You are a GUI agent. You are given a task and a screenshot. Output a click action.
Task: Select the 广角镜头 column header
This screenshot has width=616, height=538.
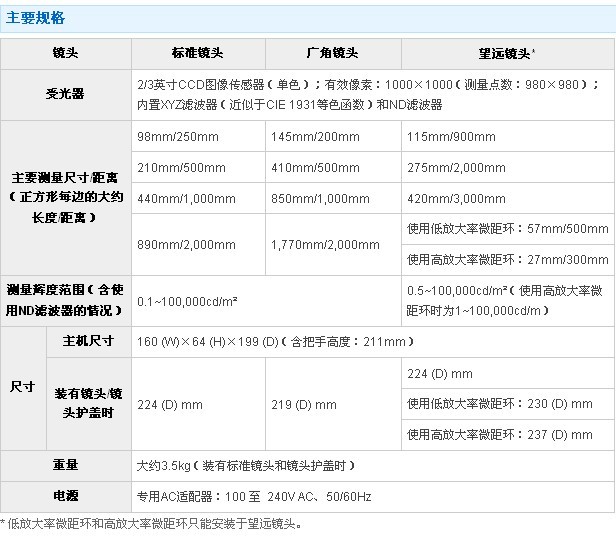[331, 53]
